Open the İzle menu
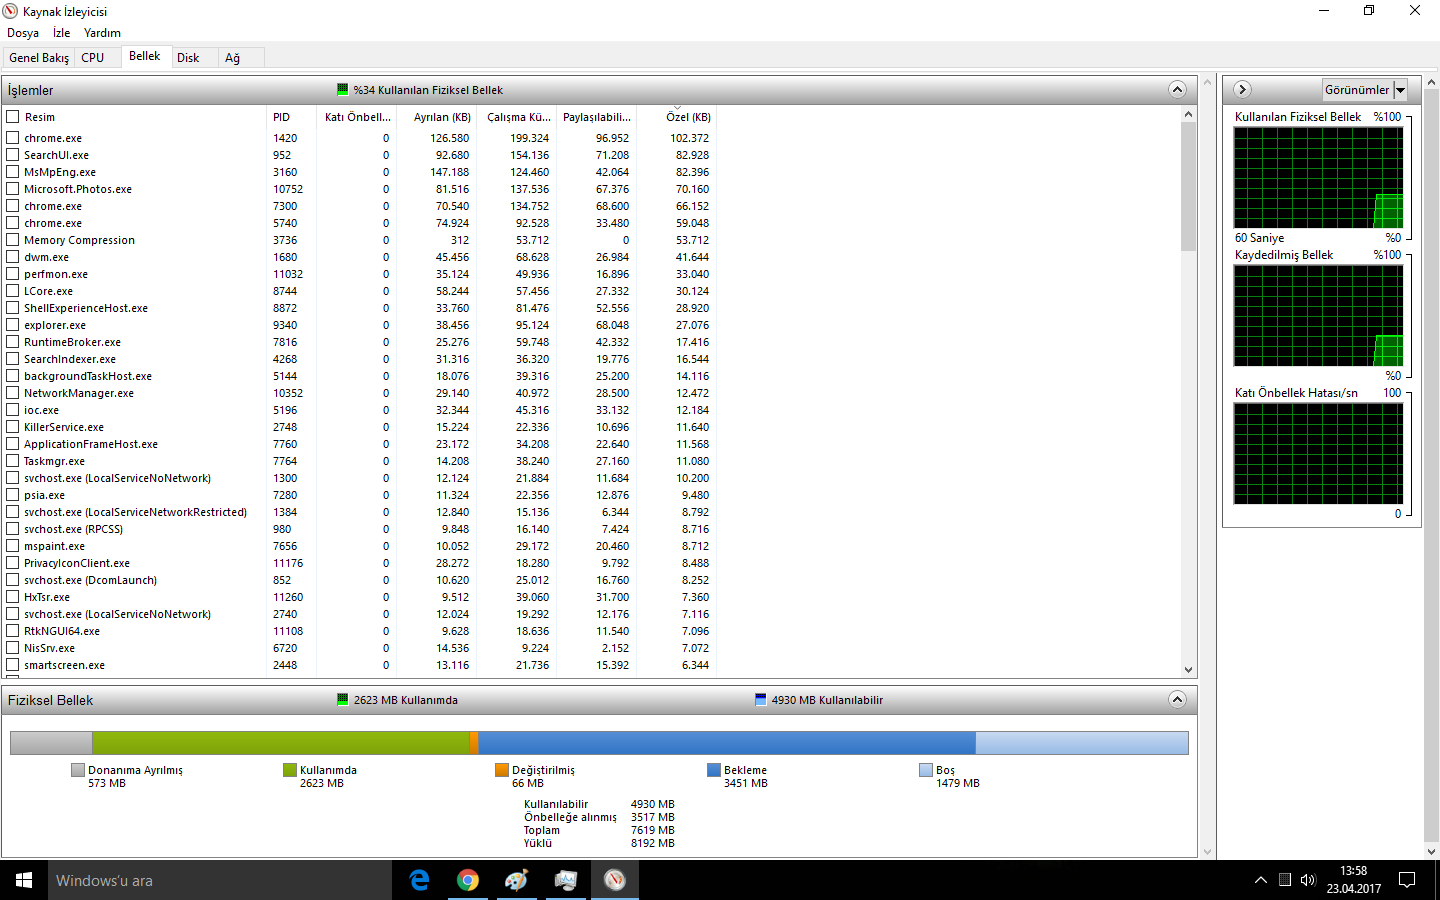 [62, 33]
